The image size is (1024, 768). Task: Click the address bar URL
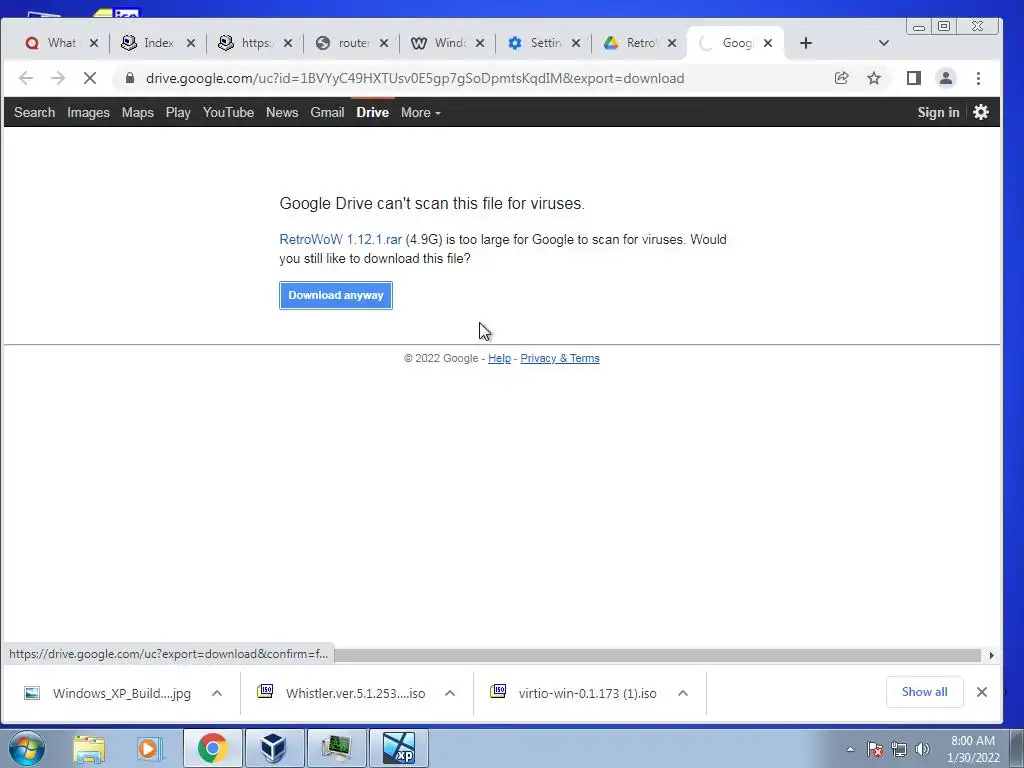[x=415, y=78]
